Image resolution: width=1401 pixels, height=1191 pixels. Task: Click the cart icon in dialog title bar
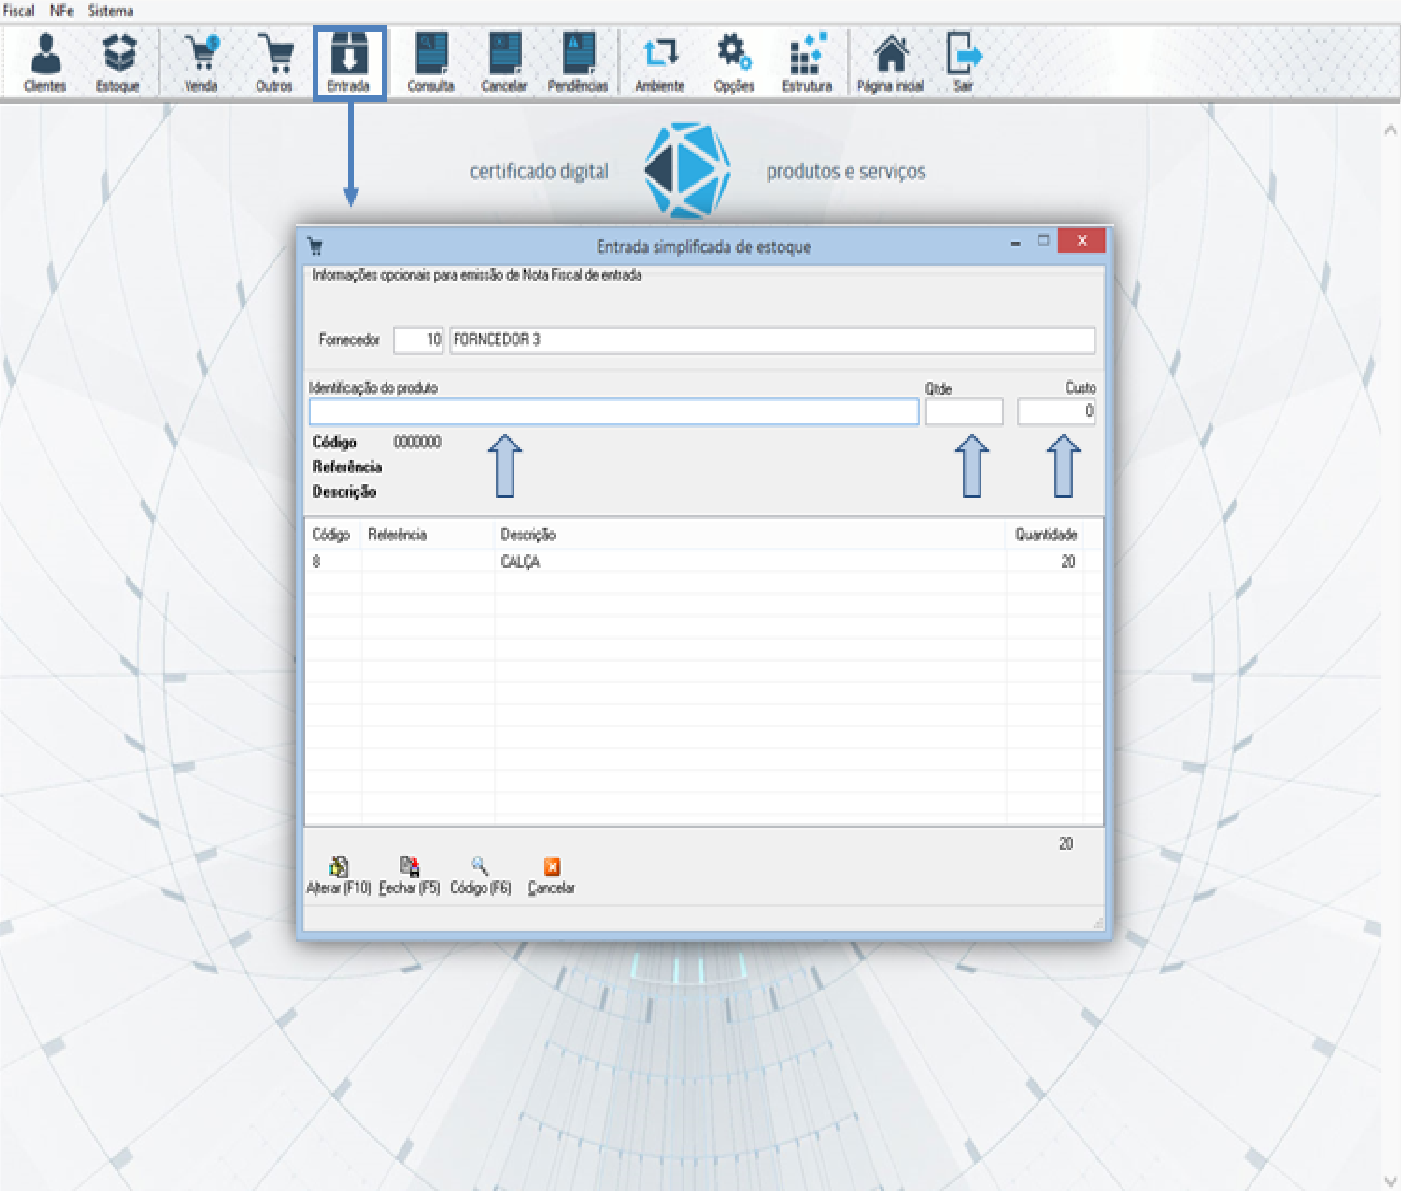point(315,246)
